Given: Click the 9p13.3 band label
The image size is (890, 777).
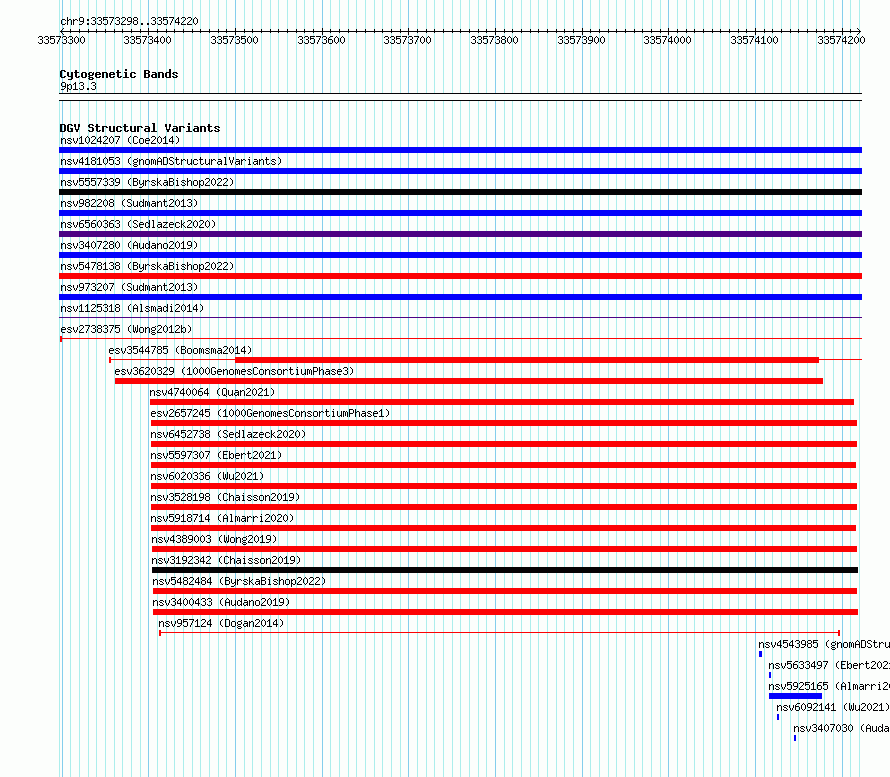Looking at the screenshot, I should click(x=78, y=86).
